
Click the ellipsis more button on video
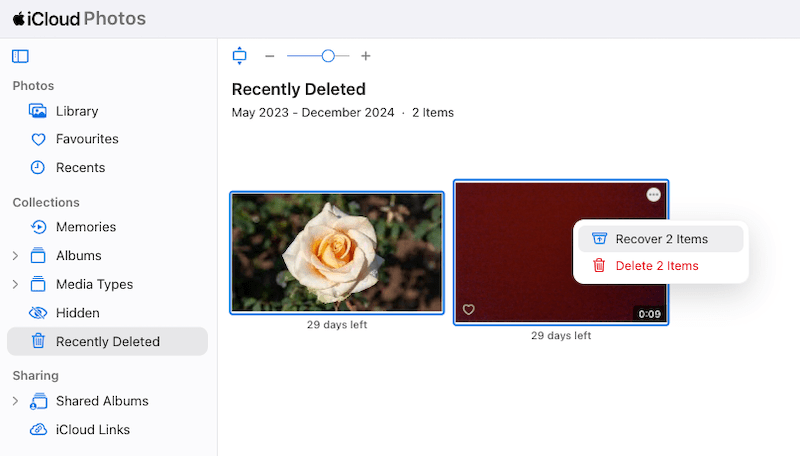pyautogui.click(x=653, y=195)
